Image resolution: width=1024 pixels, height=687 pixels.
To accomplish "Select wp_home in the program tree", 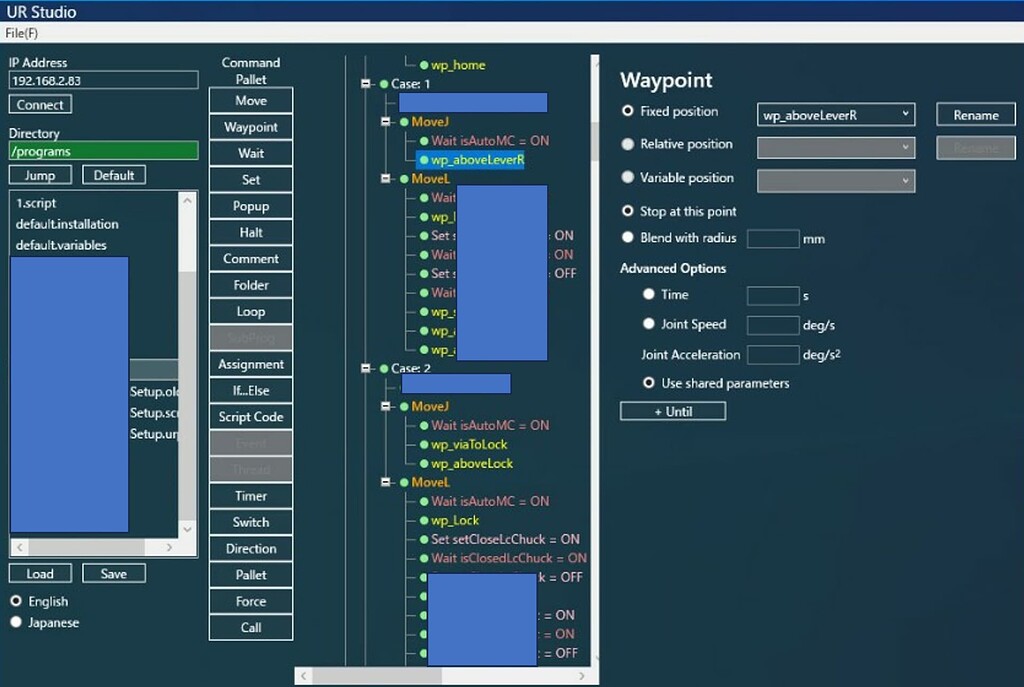I will tap(458, 65).
